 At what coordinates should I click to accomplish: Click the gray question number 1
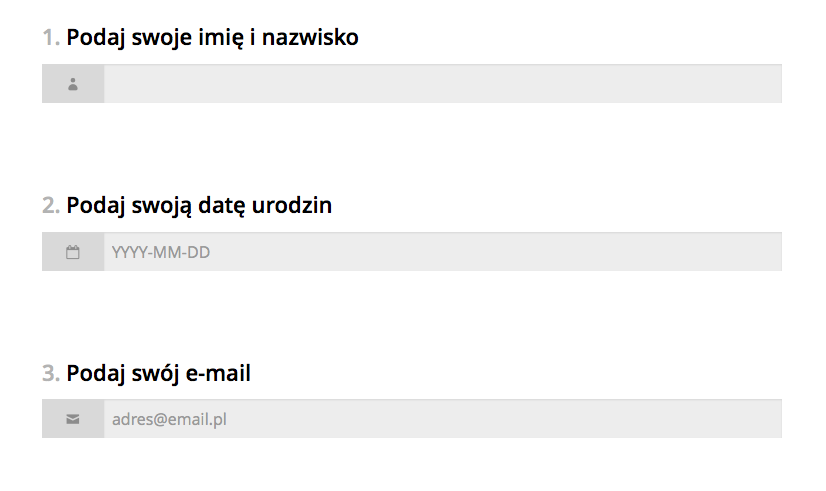[x=51, y=38]
